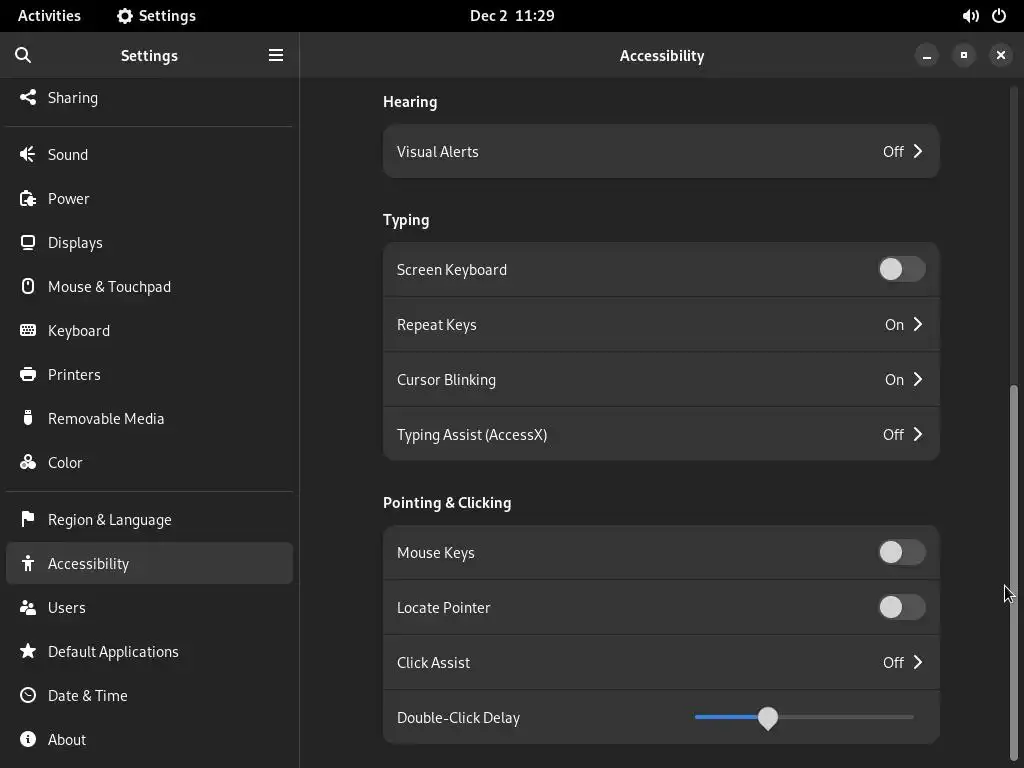This screenshot has width=1024, height=768.
Task: Open the hamburger menu in Settings header
Action: click(x=276, y=55)
